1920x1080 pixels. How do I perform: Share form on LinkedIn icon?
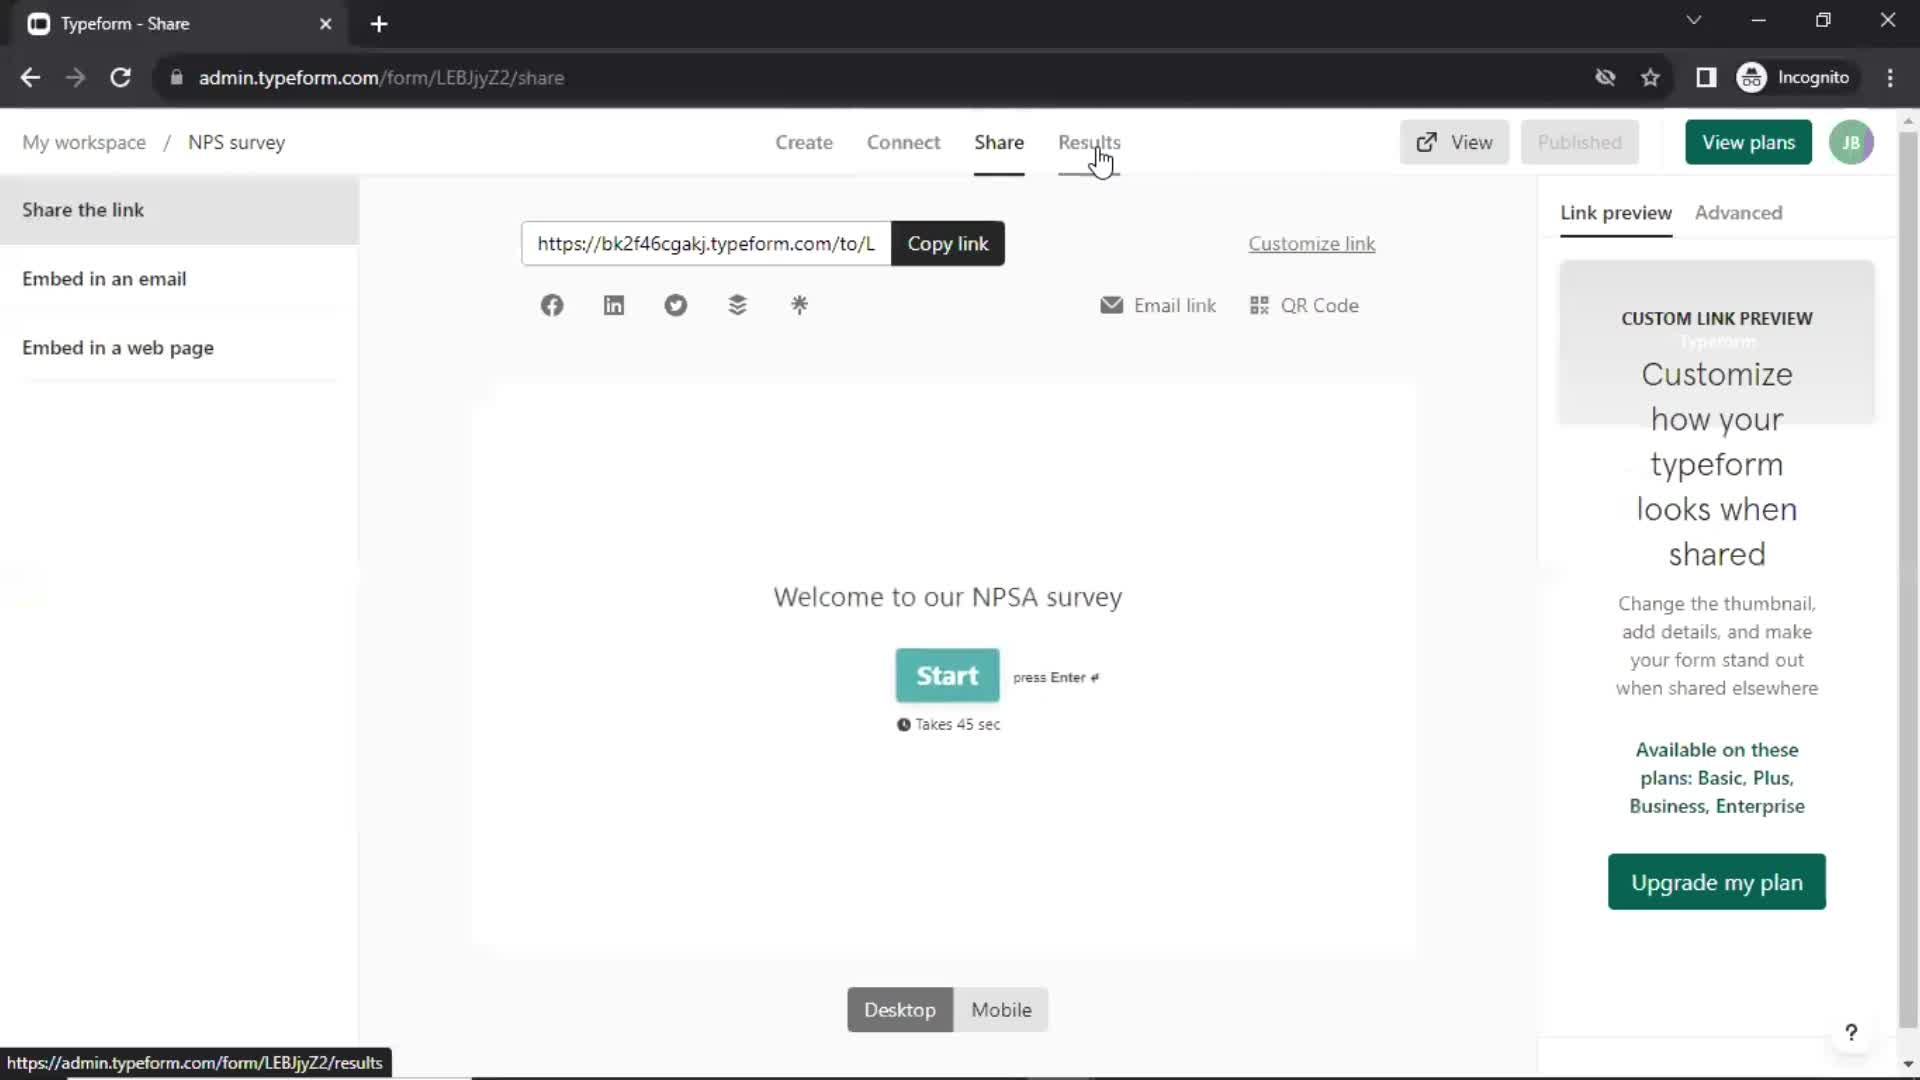pyautogui.click(x=614, y=305)
